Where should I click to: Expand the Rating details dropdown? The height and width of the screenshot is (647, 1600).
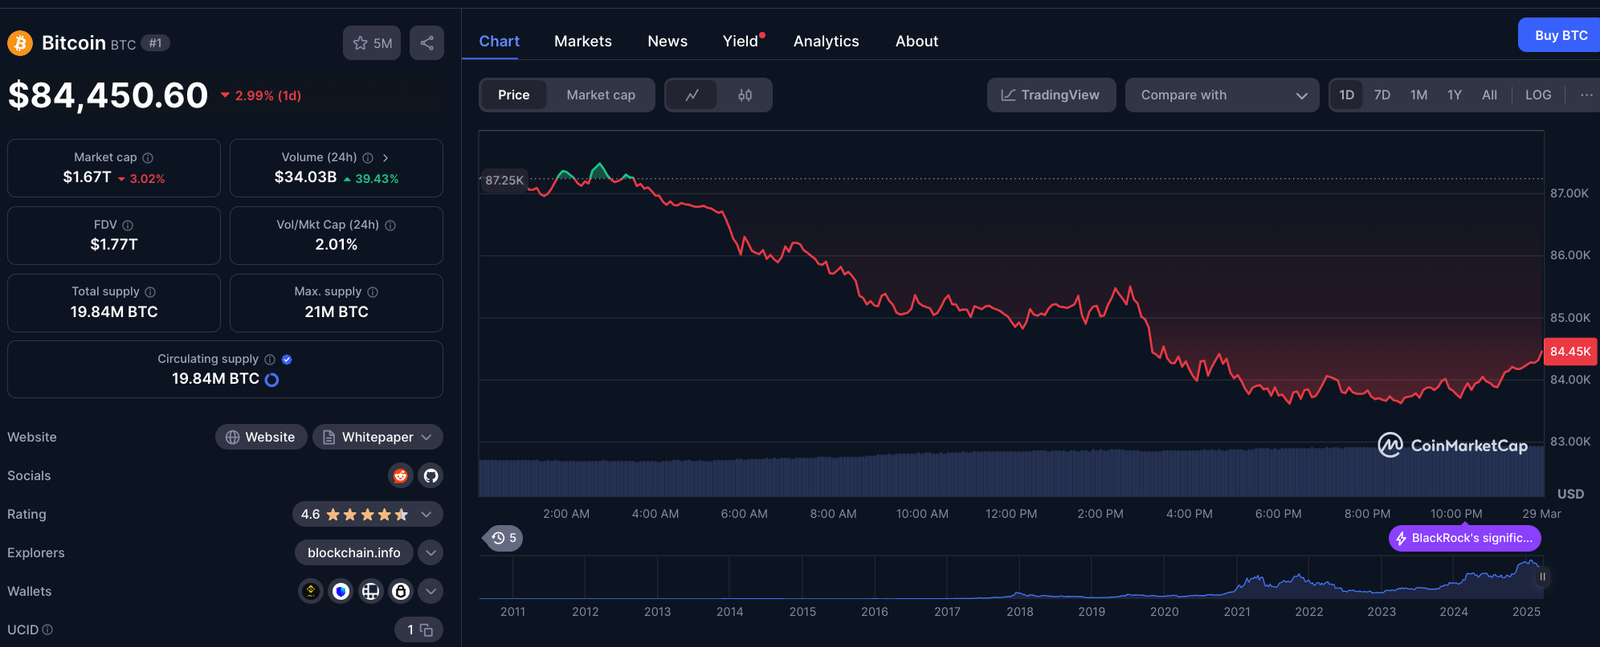click(x=426, y=514)
